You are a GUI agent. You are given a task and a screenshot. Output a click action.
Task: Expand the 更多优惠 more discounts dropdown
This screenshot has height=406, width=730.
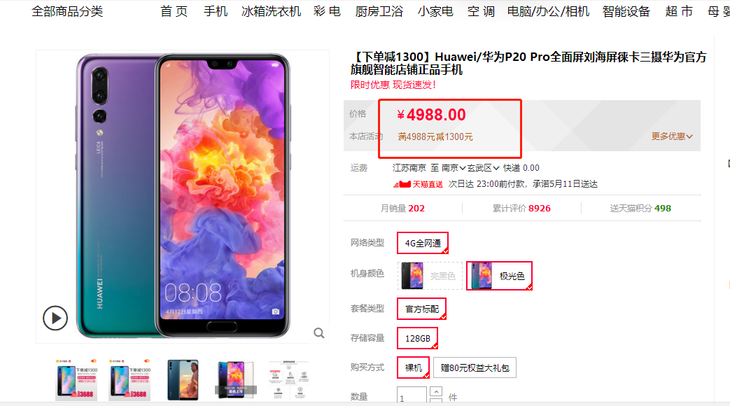click(672, 136)
